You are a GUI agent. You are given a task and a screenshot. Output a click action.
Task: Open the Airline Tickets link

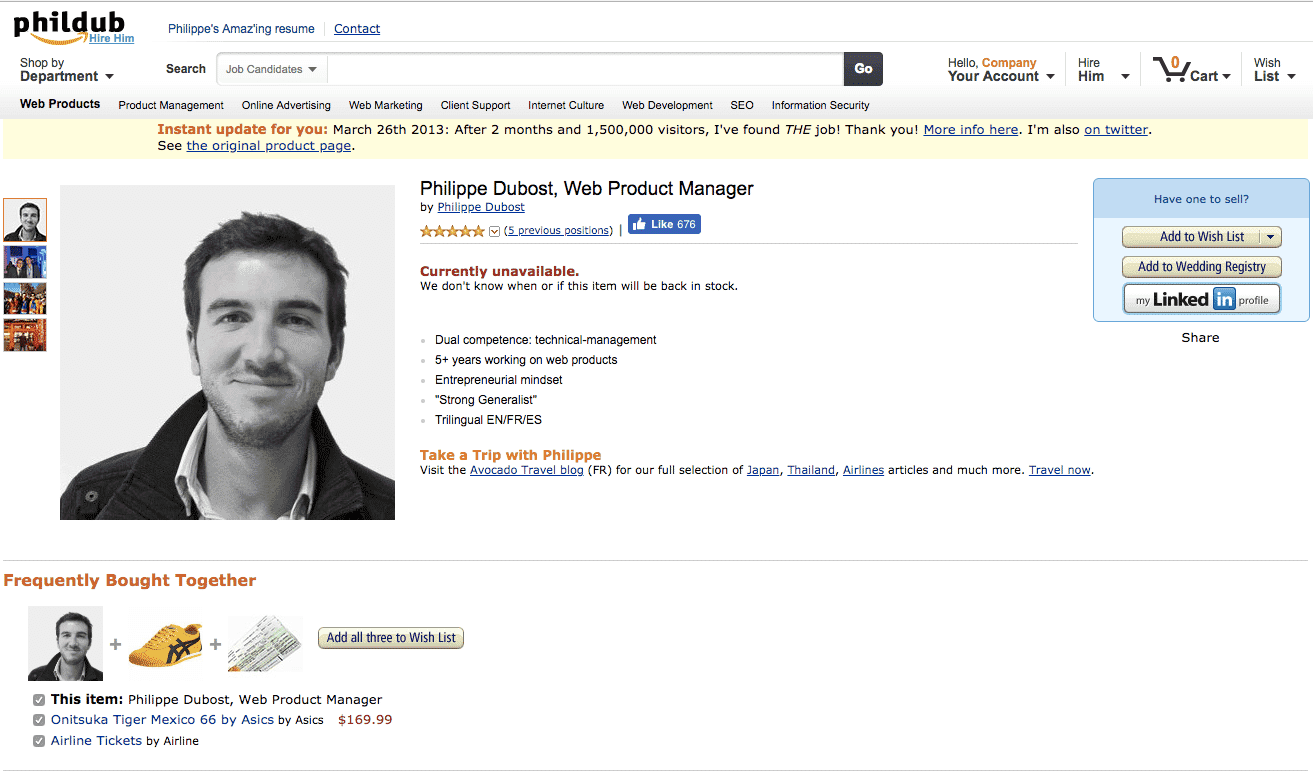click(96, 741)
